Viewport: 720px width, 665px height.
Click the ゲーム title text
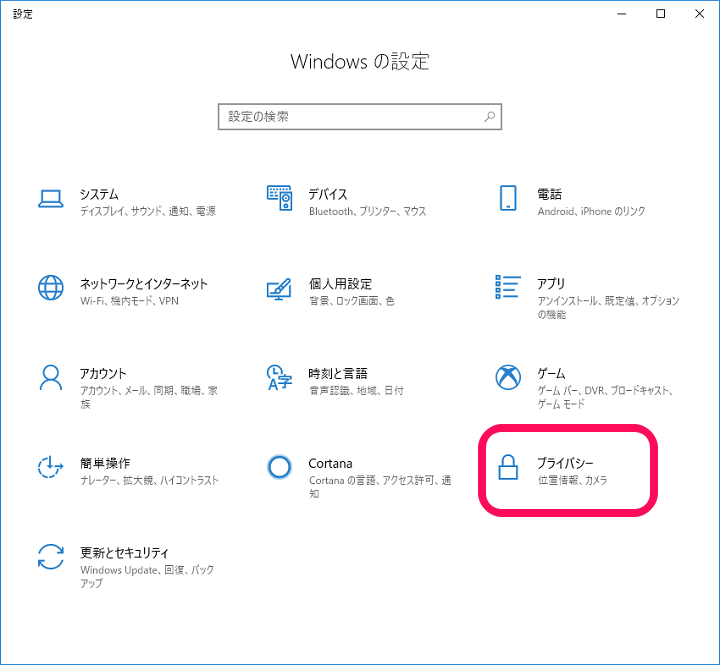point(551,373)
